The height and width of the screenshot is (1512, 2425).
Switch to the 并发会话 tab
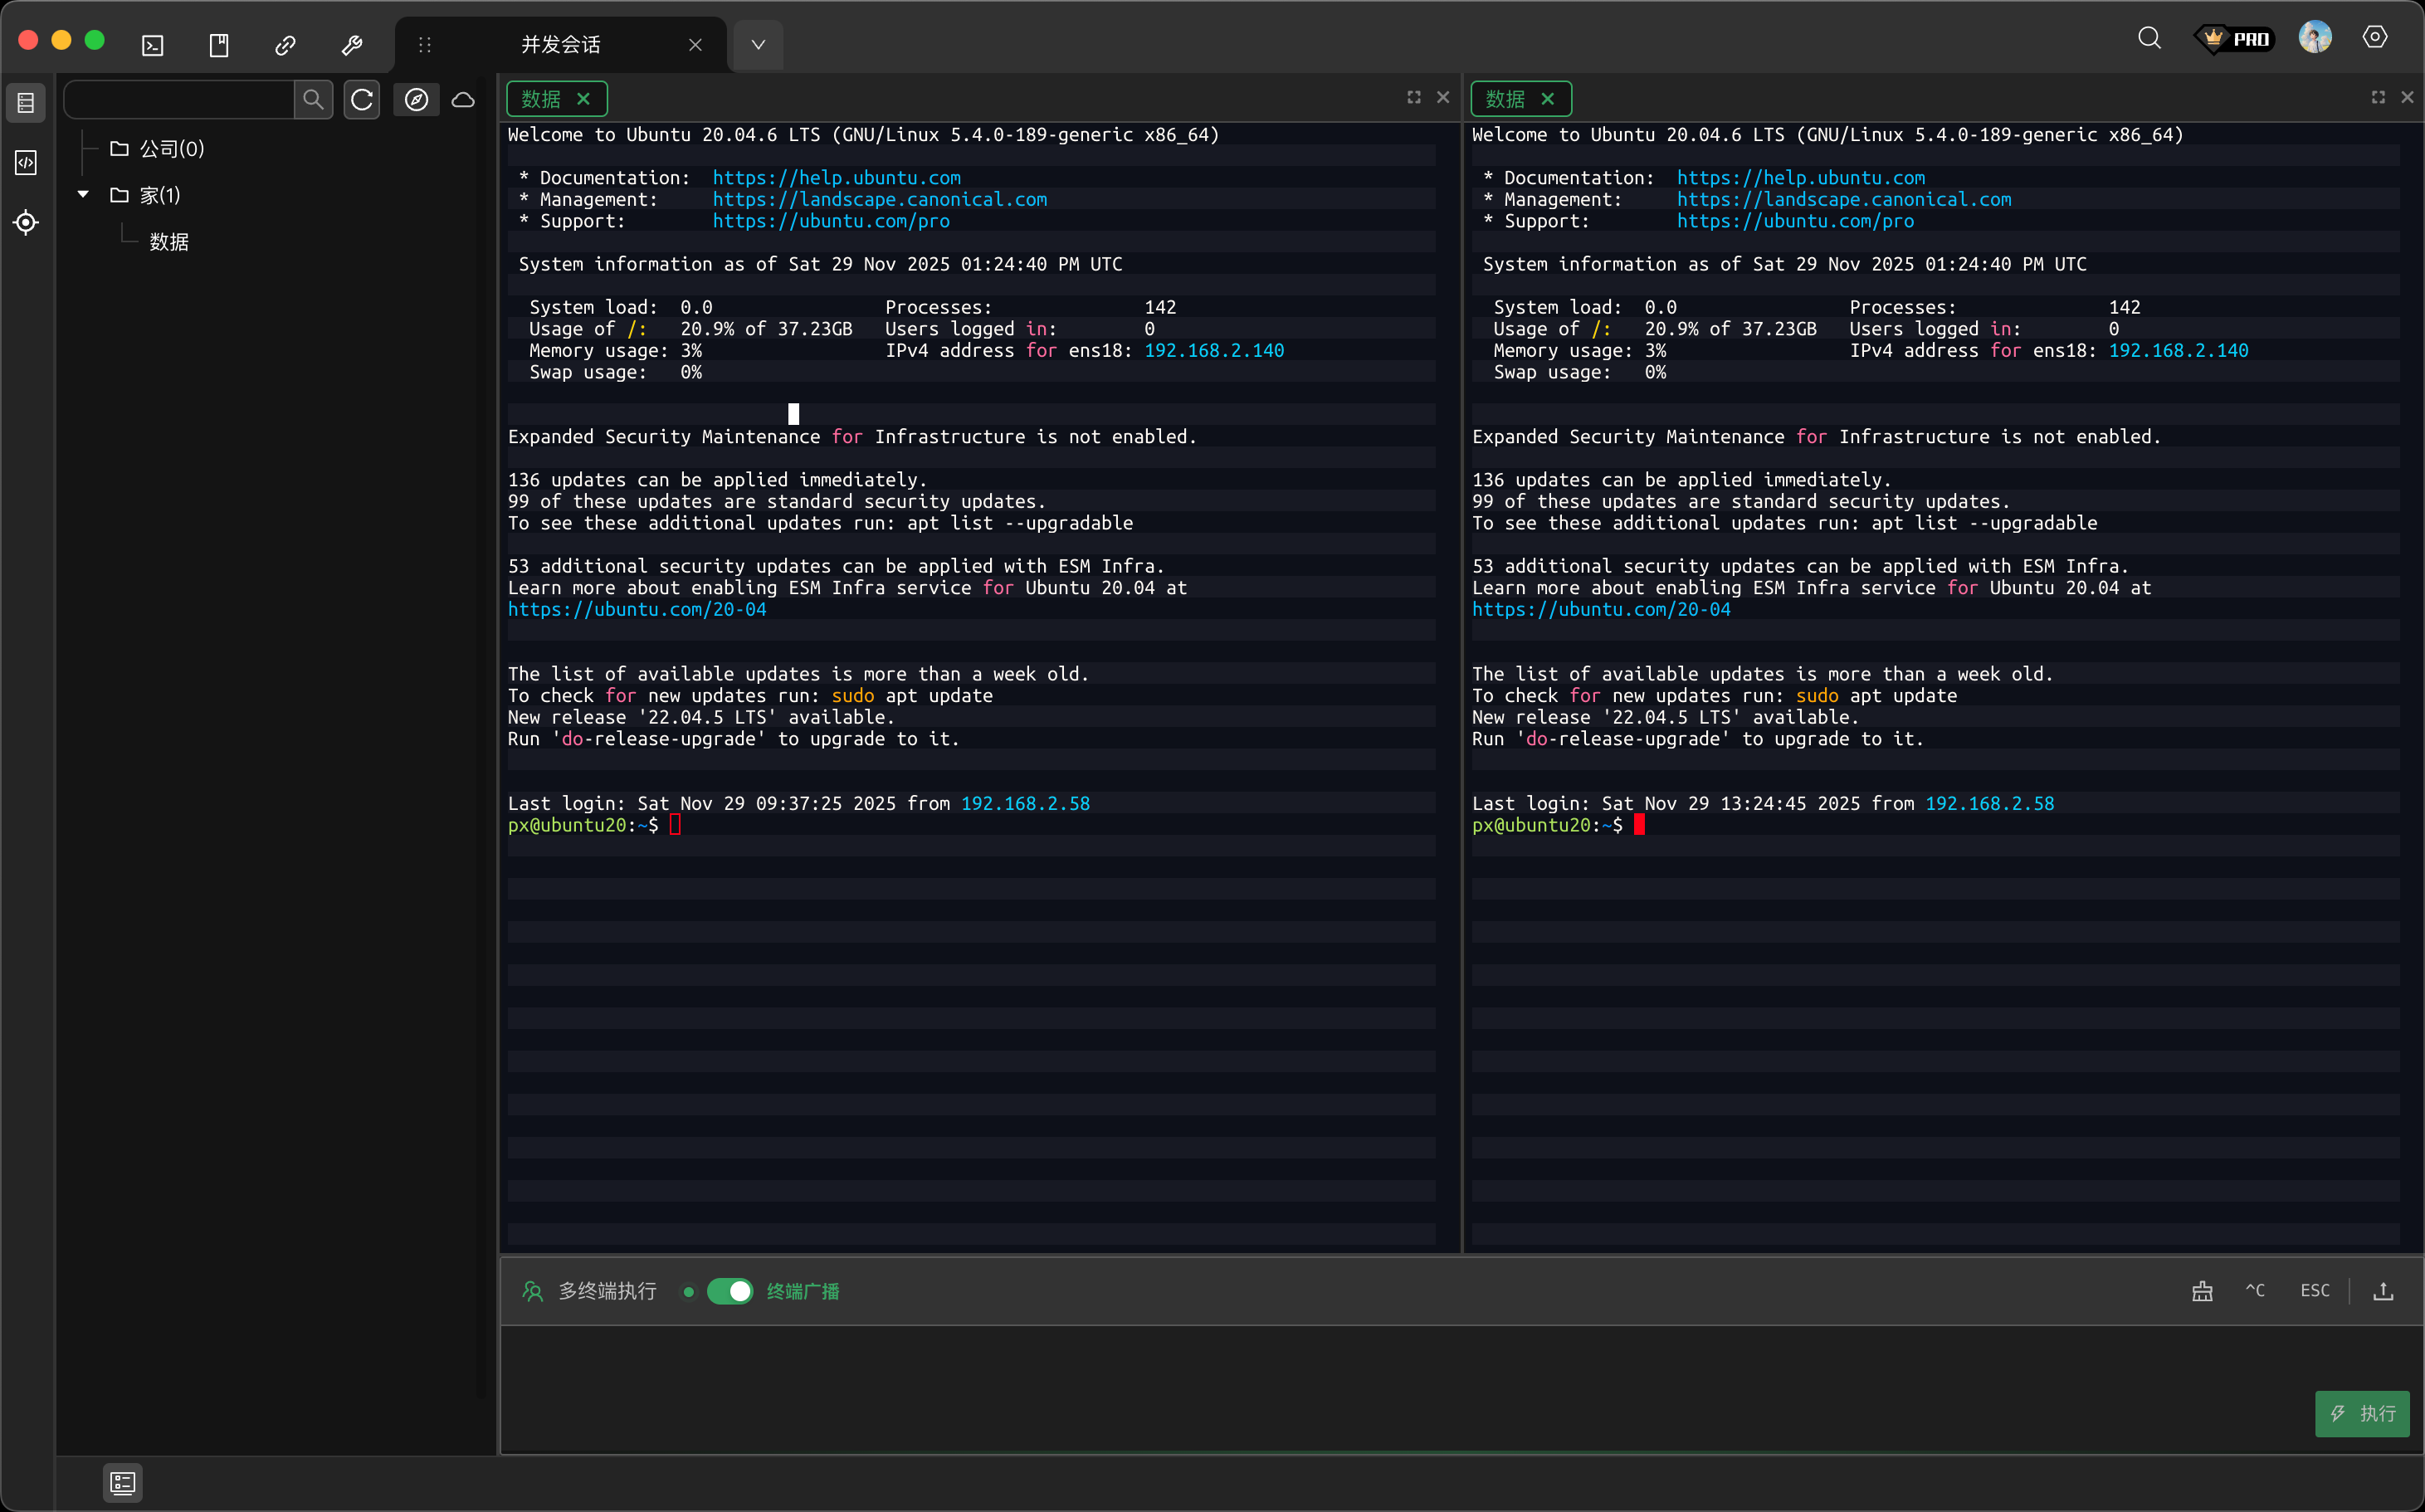[x=560, y=45]
